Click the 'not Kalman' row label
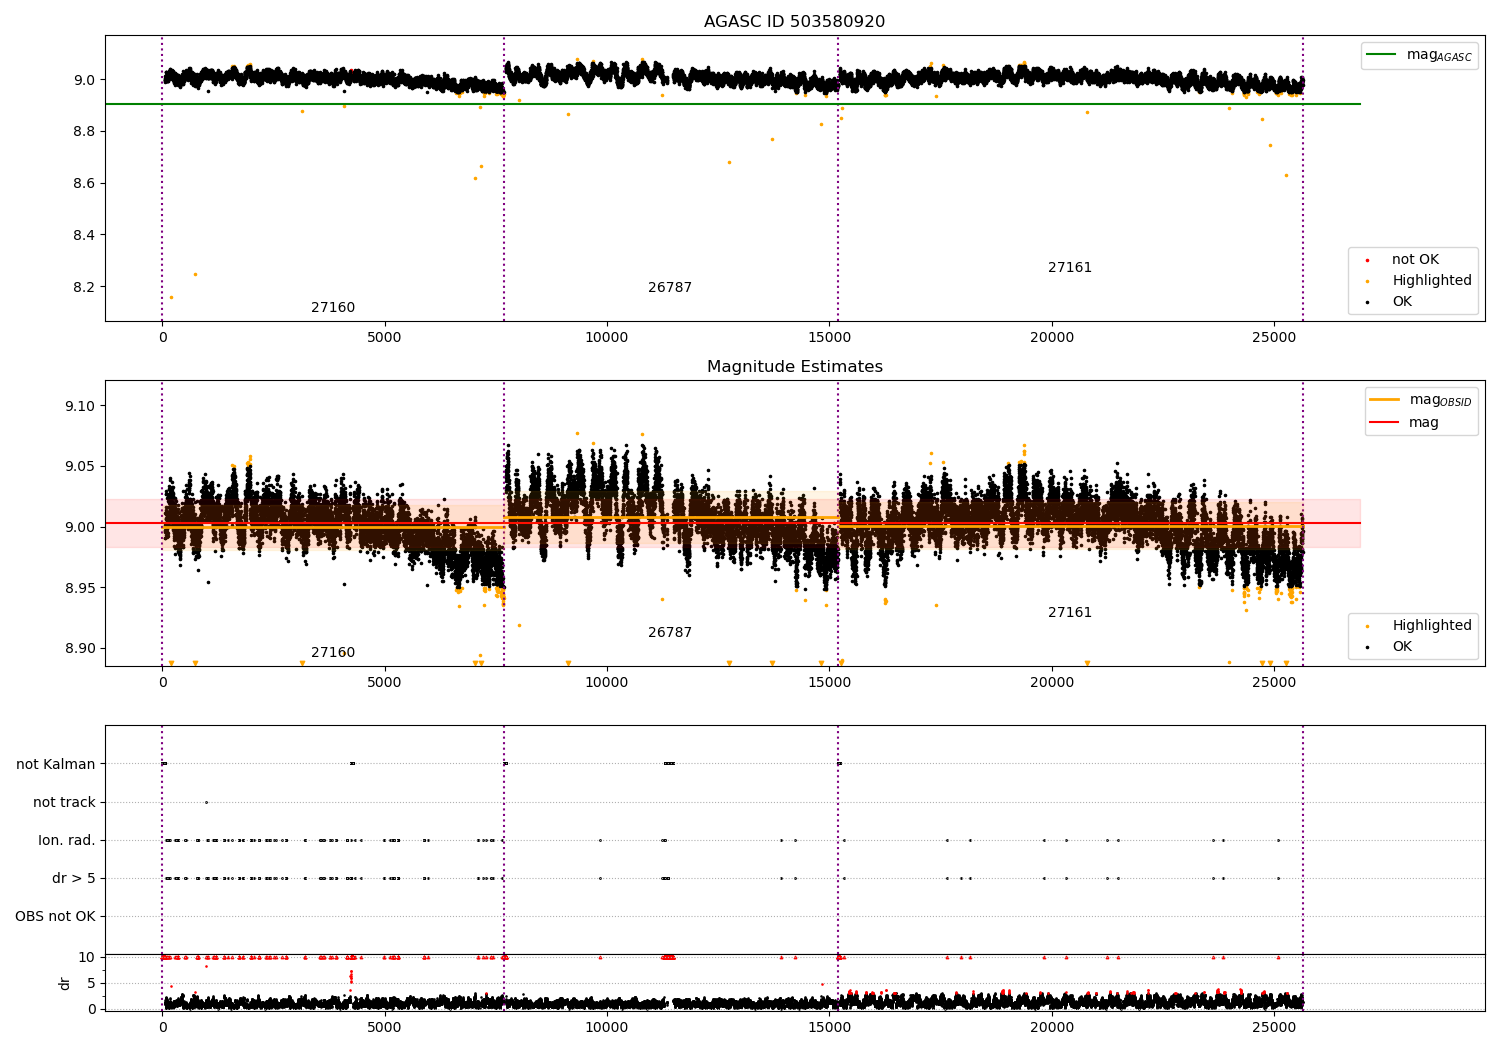The width and height of the screenshot is (1500, 1050). [x=56, y=764]
